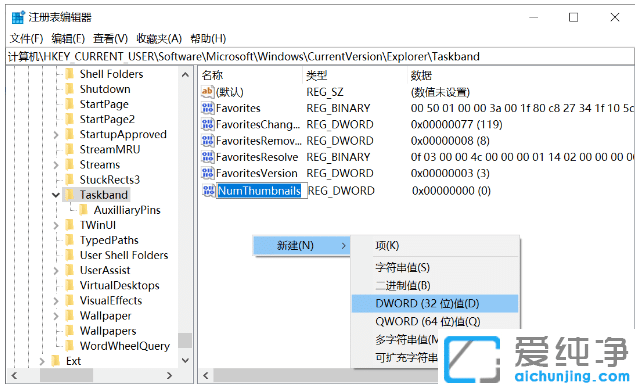This screenshot has width=638, height=389.
Task: Choose 项(K) in the new submenu
Action: click(435, 245)
